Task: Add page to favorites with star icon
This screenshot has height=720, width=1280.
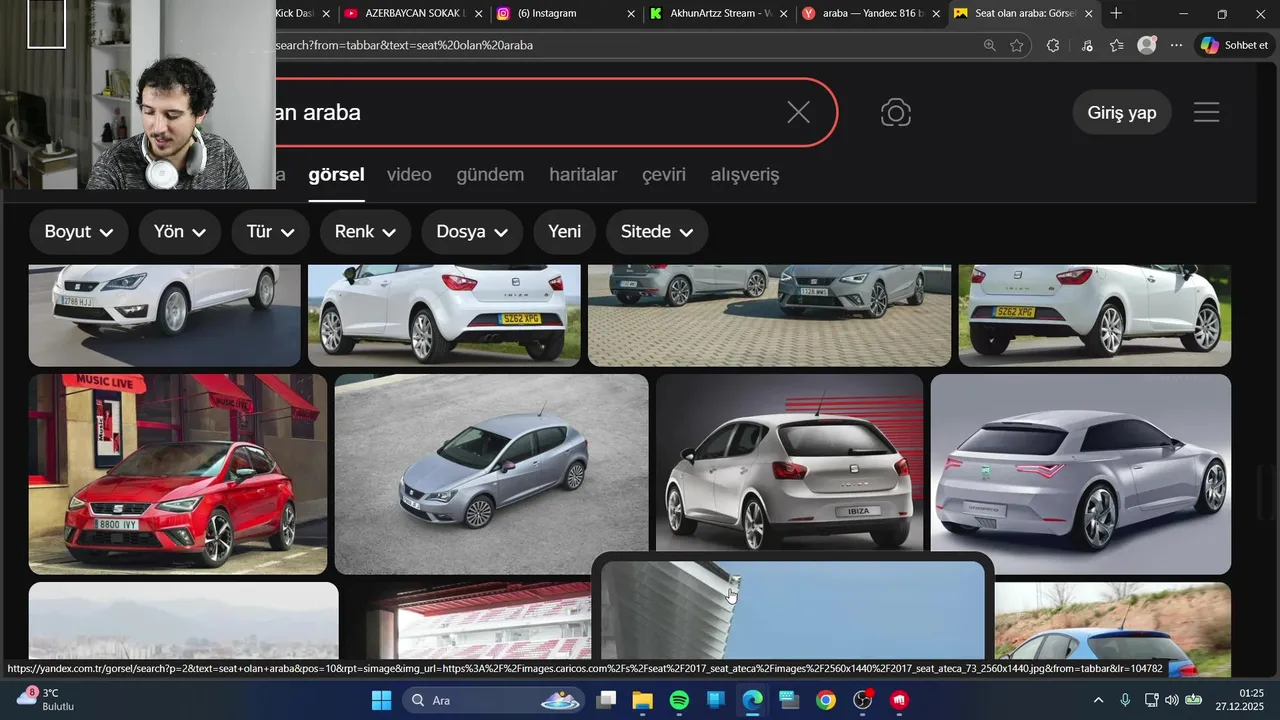Action: (x=1017, y=45)
